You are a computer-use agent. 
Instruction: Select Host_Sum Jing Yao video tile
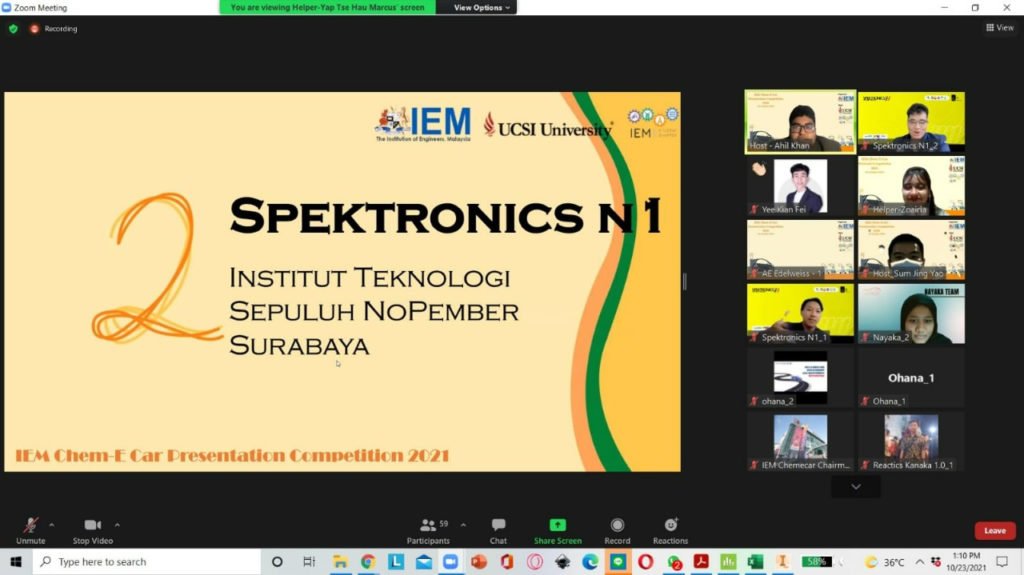point(911,250)
